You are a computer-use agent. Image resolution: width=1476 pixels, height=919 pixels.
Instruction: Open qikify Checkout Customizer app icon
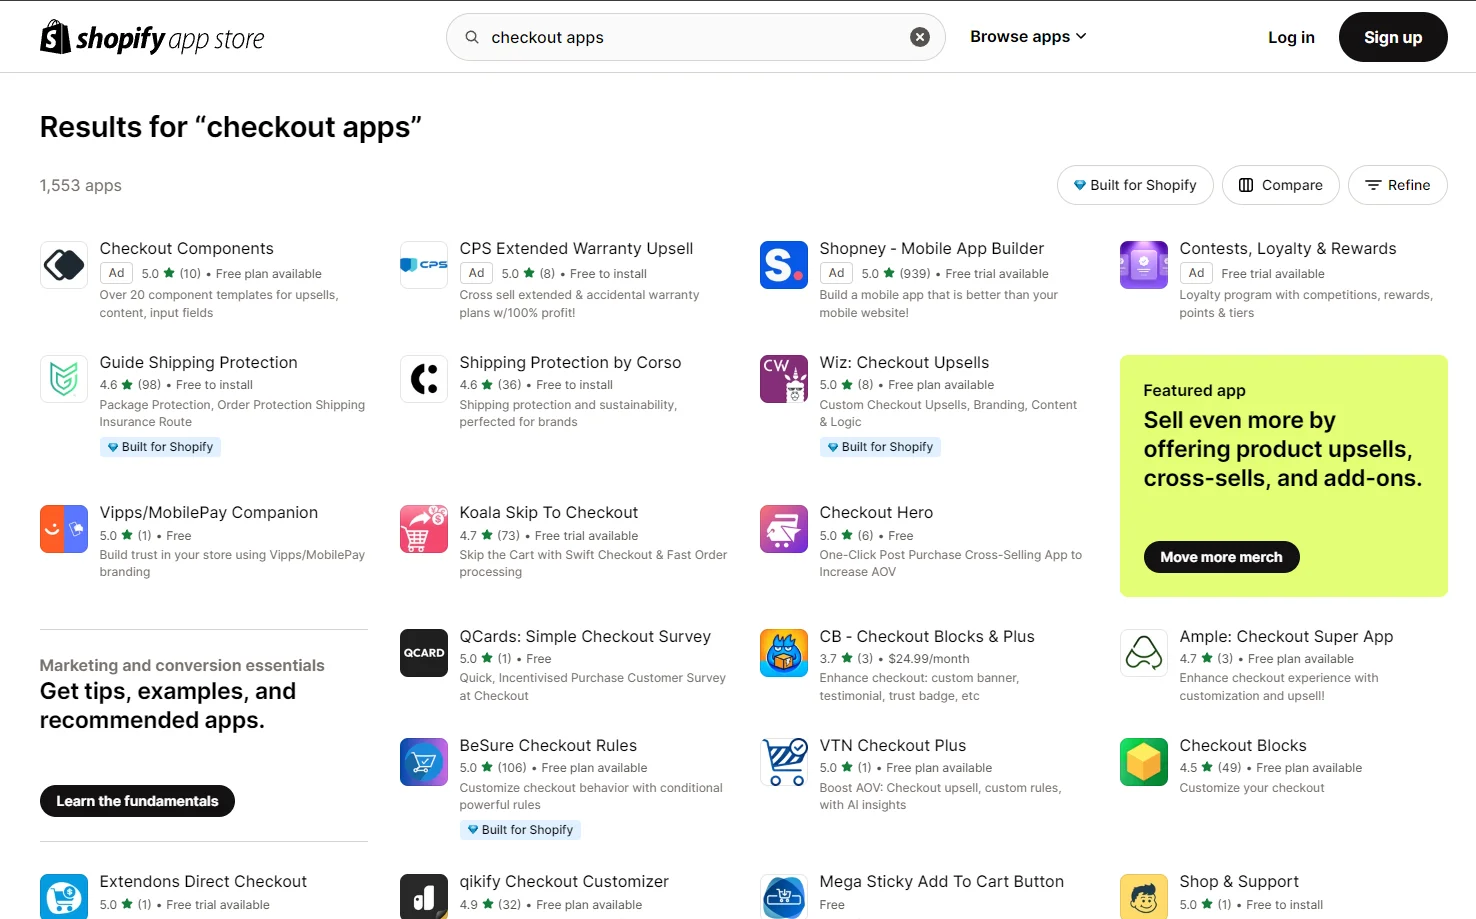pyautogui.click(x=424, y=897)
